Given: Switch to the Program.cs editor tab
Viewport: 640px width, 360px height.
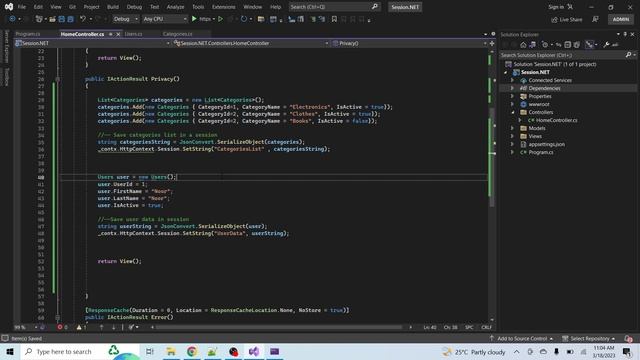Looking at the screenshot, I should [x=28, y=34].
